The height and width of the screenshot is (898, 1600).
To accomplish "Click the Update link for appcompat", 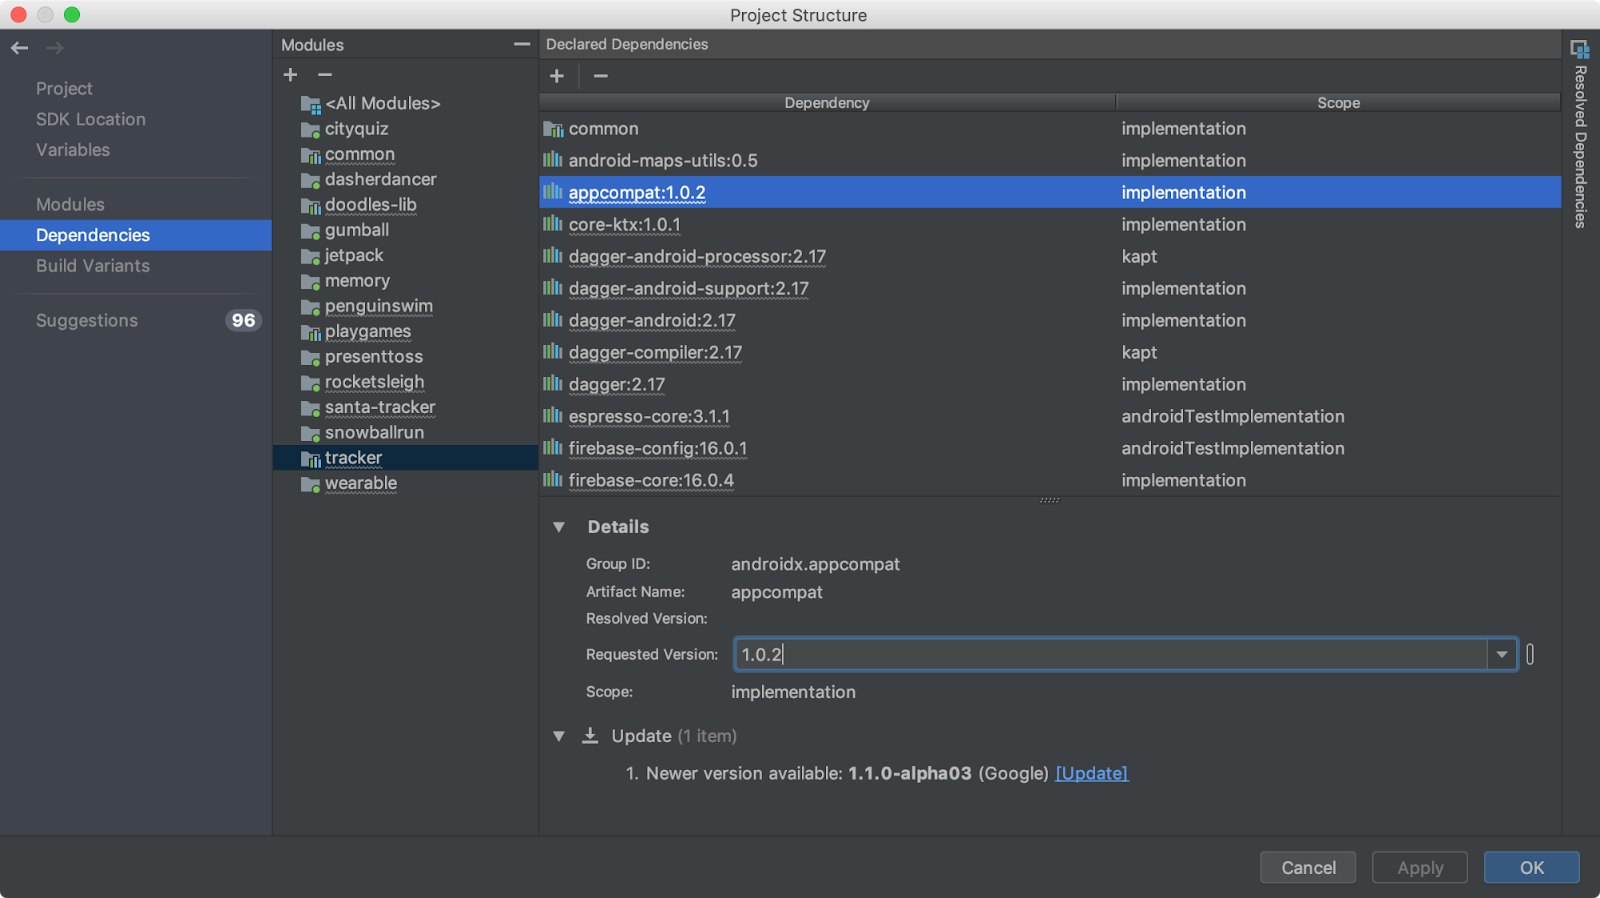I will (1091, 773).
